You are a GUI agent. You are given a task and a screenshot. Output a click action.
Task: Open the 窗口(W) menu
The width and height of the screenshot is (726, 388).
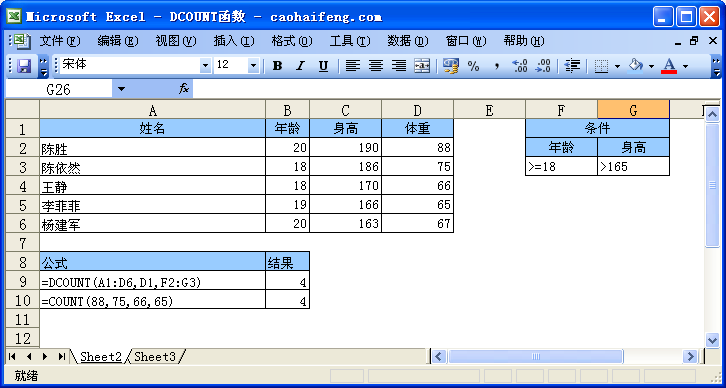pyautogui.click(x=466, y=41)
